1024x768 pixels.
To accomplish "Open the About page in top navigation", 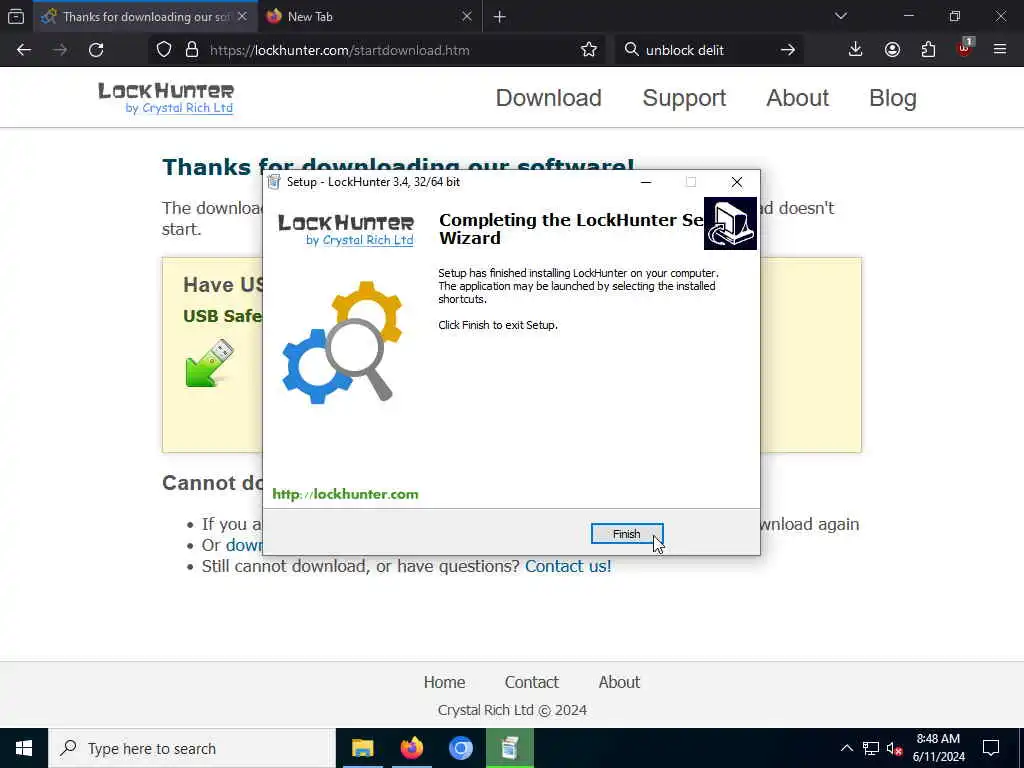I will [797, 98].
